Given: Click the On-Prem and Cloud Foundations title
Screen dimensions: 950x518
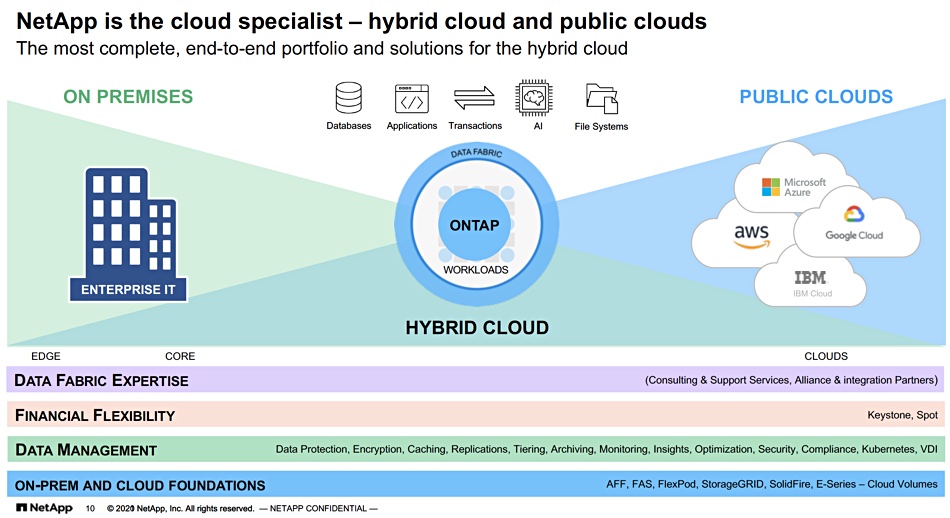Looking at the screenshot, I should pyautogui.click(x=140, y=485).
